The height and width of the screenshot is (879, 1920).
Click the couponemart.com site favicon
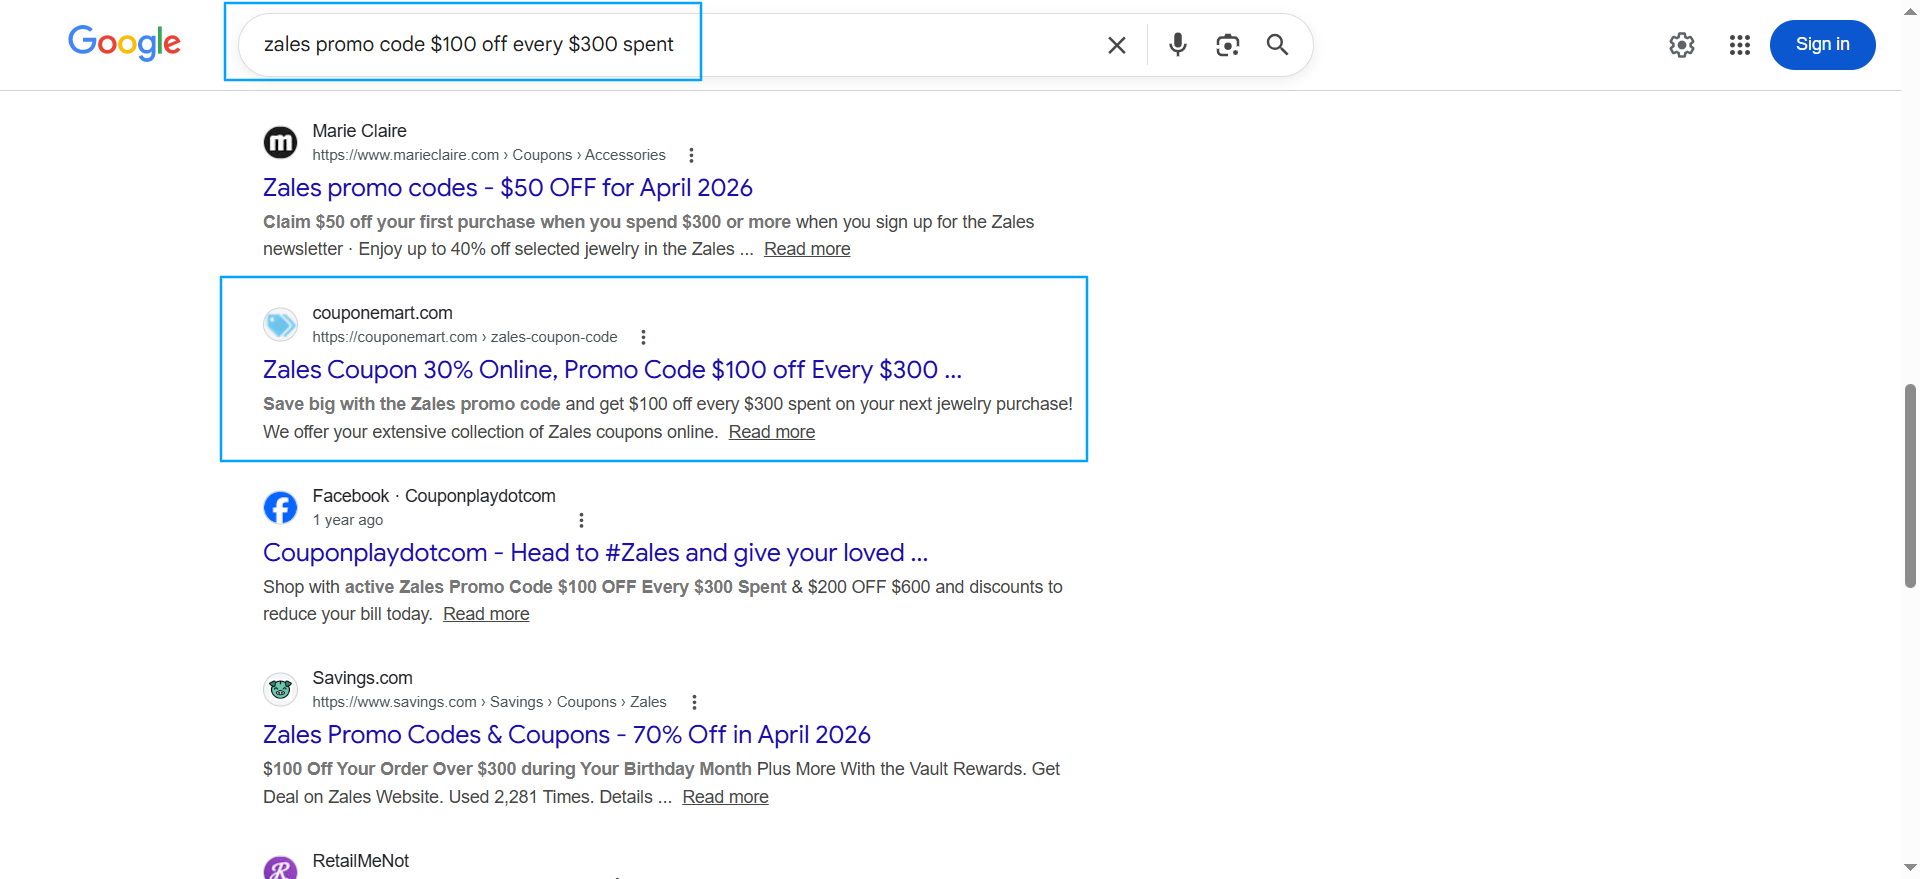[280, 324]
